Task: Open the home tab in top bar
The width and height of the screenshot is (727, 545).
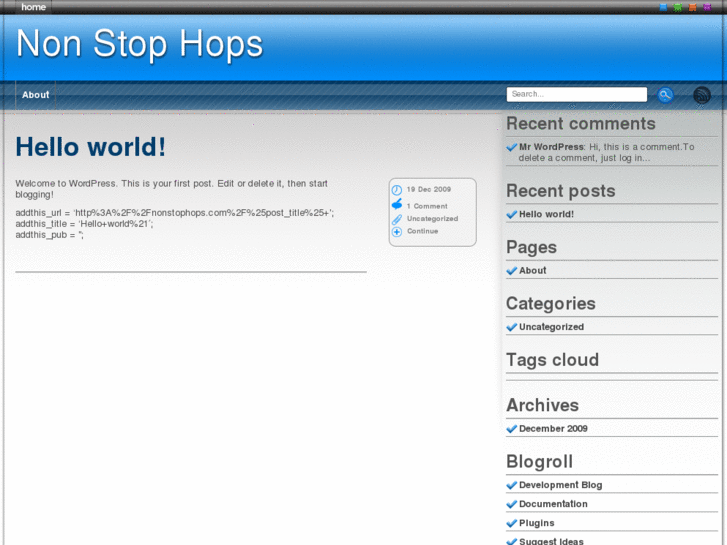Action: click(33, 7)
